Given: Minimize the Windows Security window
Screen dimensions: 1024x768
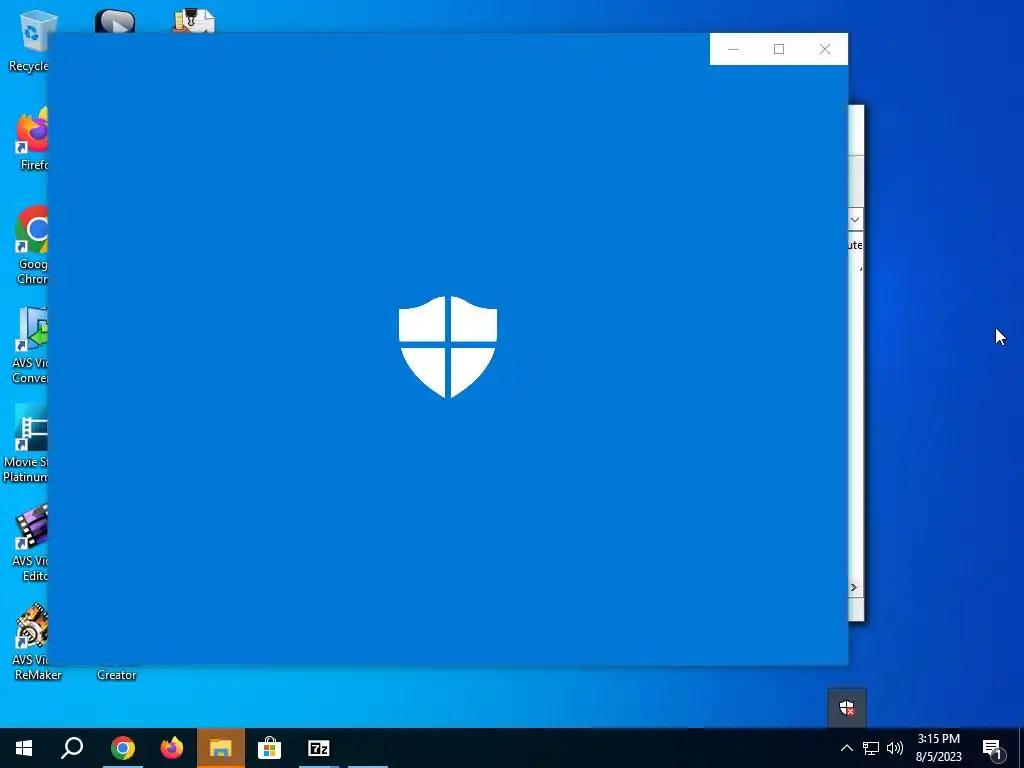Looking at the screenshot, I should tap(733, 49).
